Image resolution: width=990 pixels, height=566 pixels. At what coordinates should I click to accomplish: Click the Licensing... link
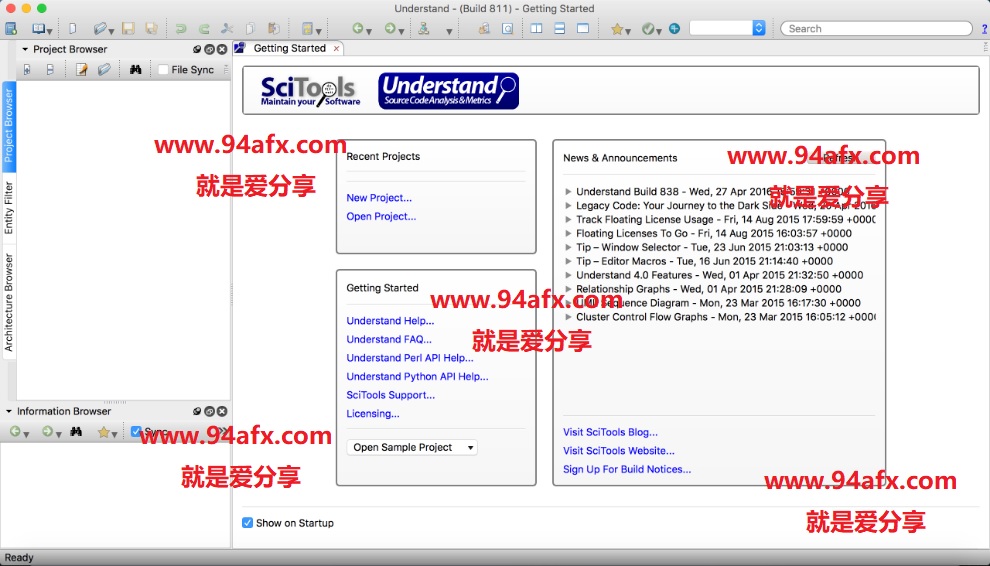click(373, 414)
